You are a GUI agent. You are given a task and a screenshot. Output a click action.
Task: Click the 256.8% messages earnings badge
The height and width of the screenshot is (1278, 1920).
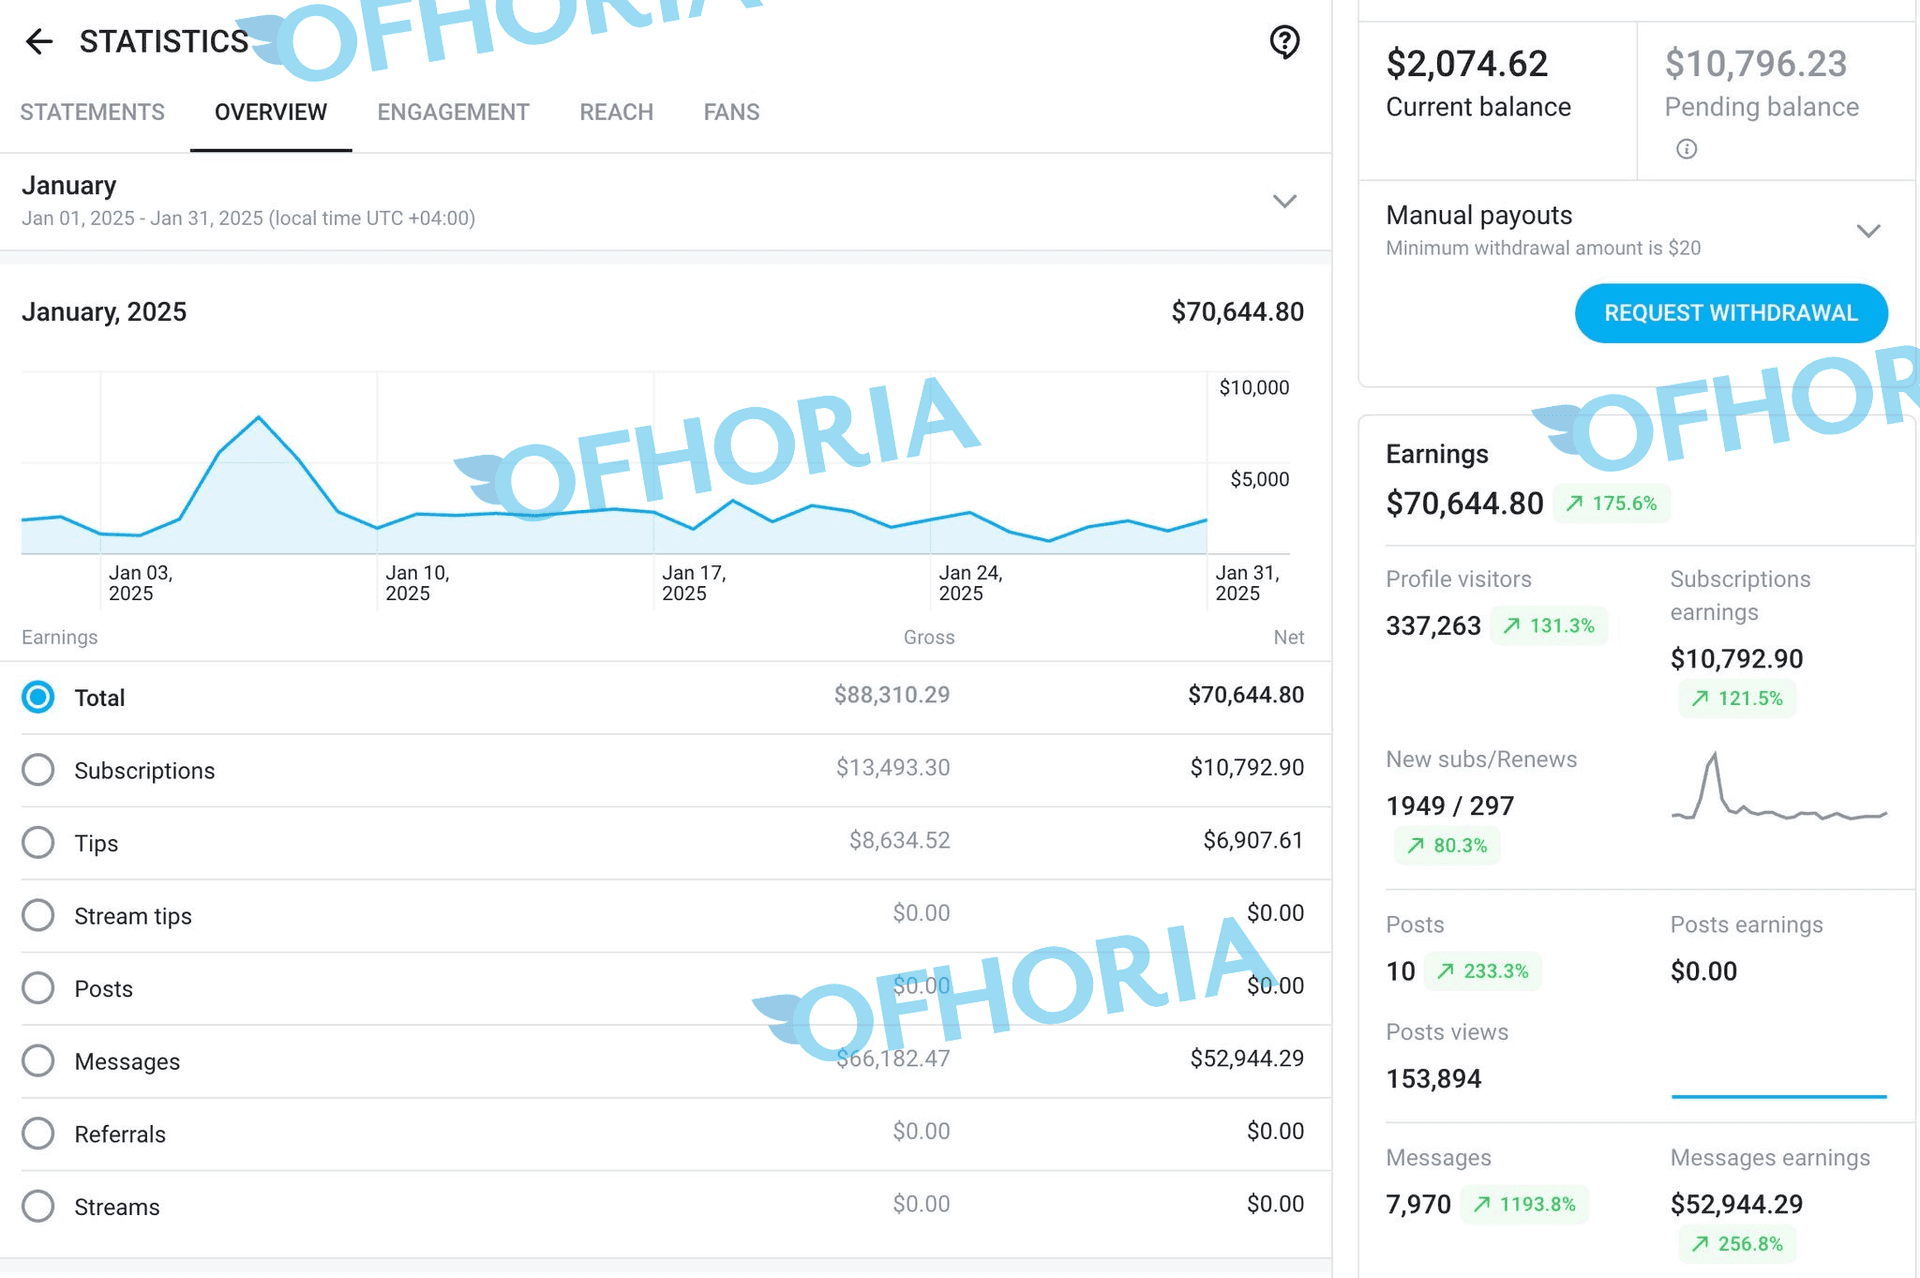(x=1736, y=1244)
